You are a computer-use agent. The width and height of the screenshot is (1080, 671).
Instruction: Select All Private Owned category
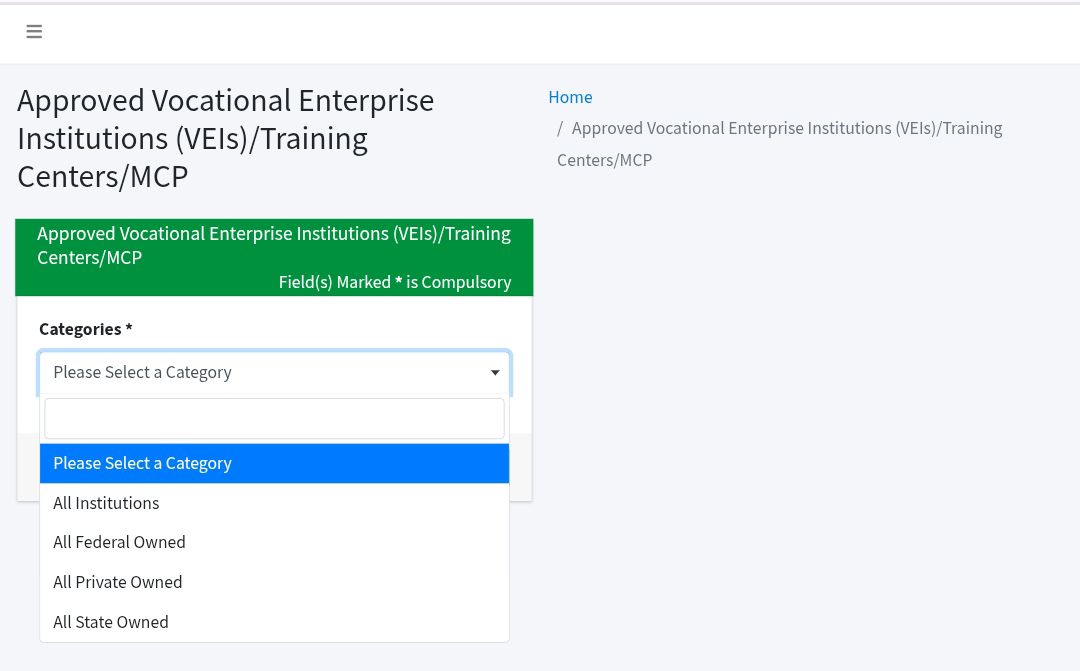pyautogui.click(x=274, y=582)
